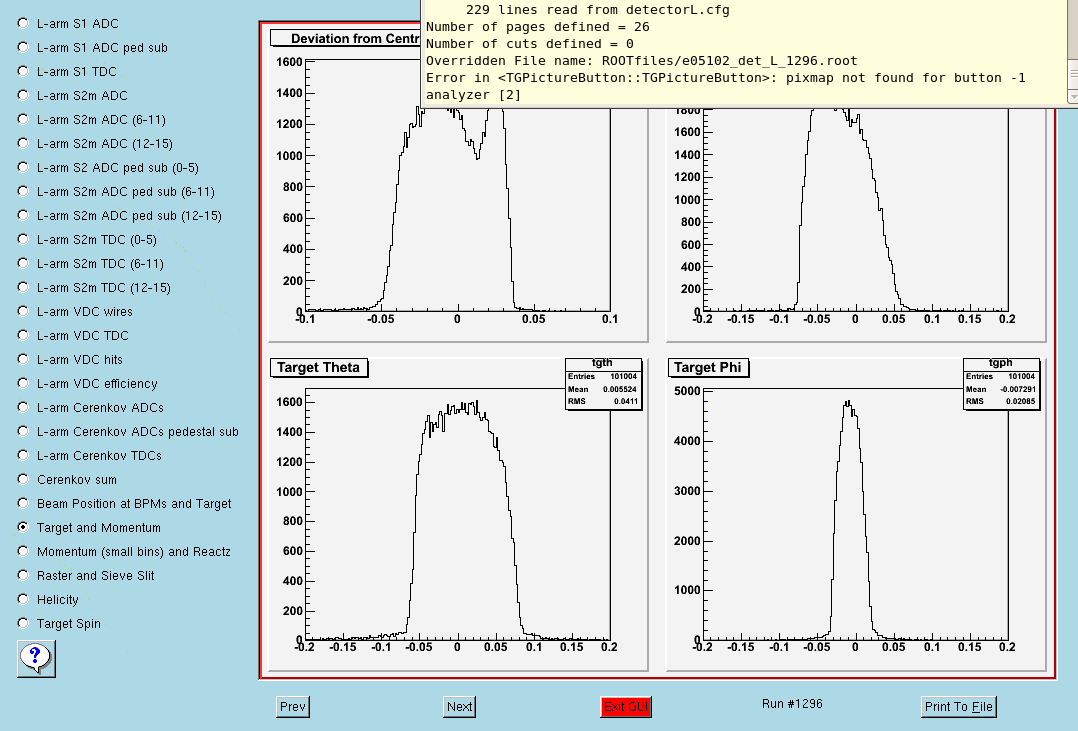Go to the previous page with Prev
This screenshot has height=731, width=1078.
(x=293, y=707)
